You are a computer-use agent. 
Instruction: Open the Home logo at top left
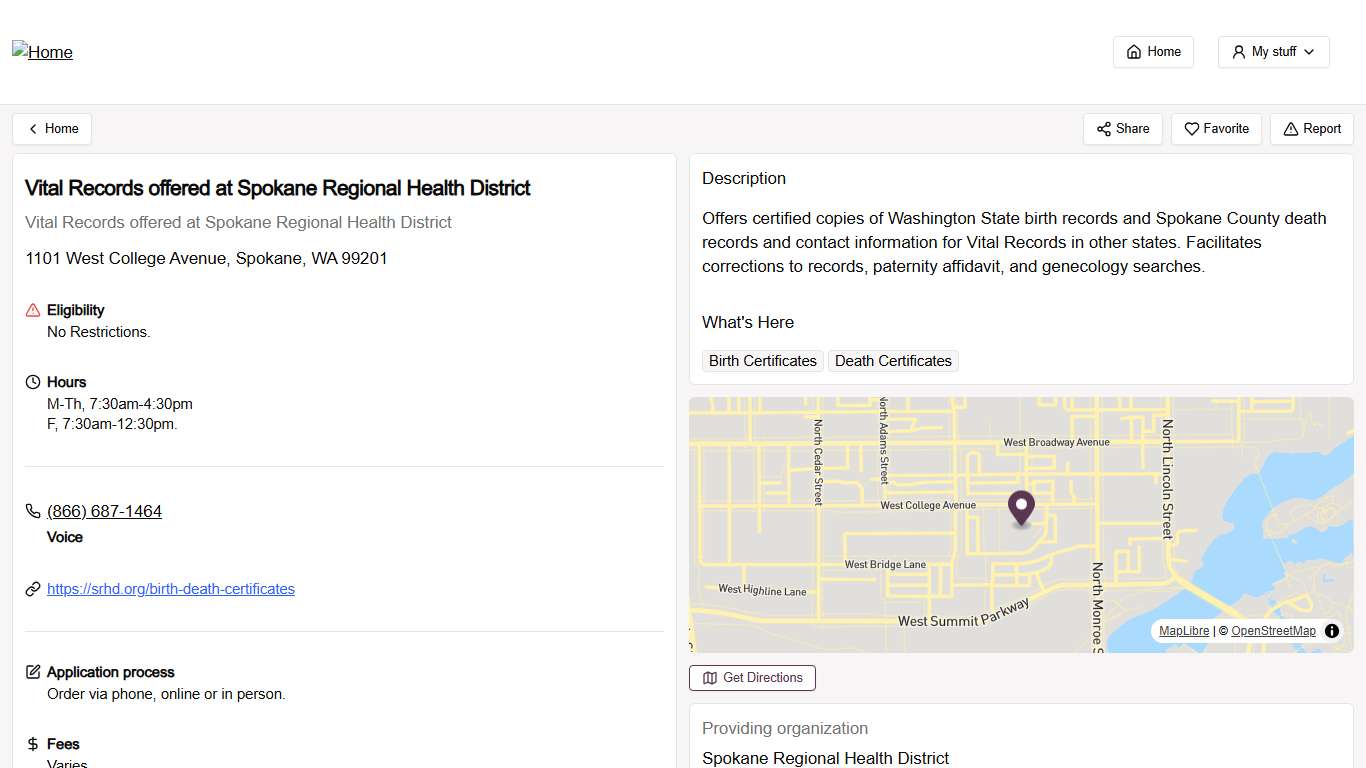42,52
